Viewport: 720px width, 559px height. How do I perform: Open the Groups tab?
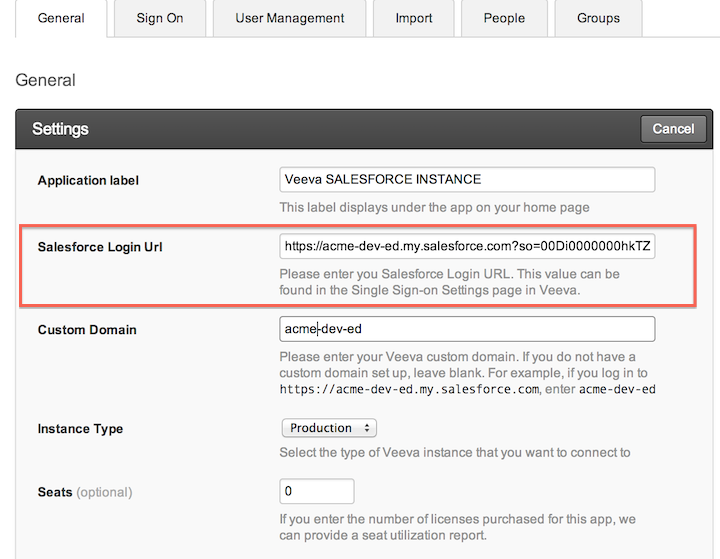(598, 18)
